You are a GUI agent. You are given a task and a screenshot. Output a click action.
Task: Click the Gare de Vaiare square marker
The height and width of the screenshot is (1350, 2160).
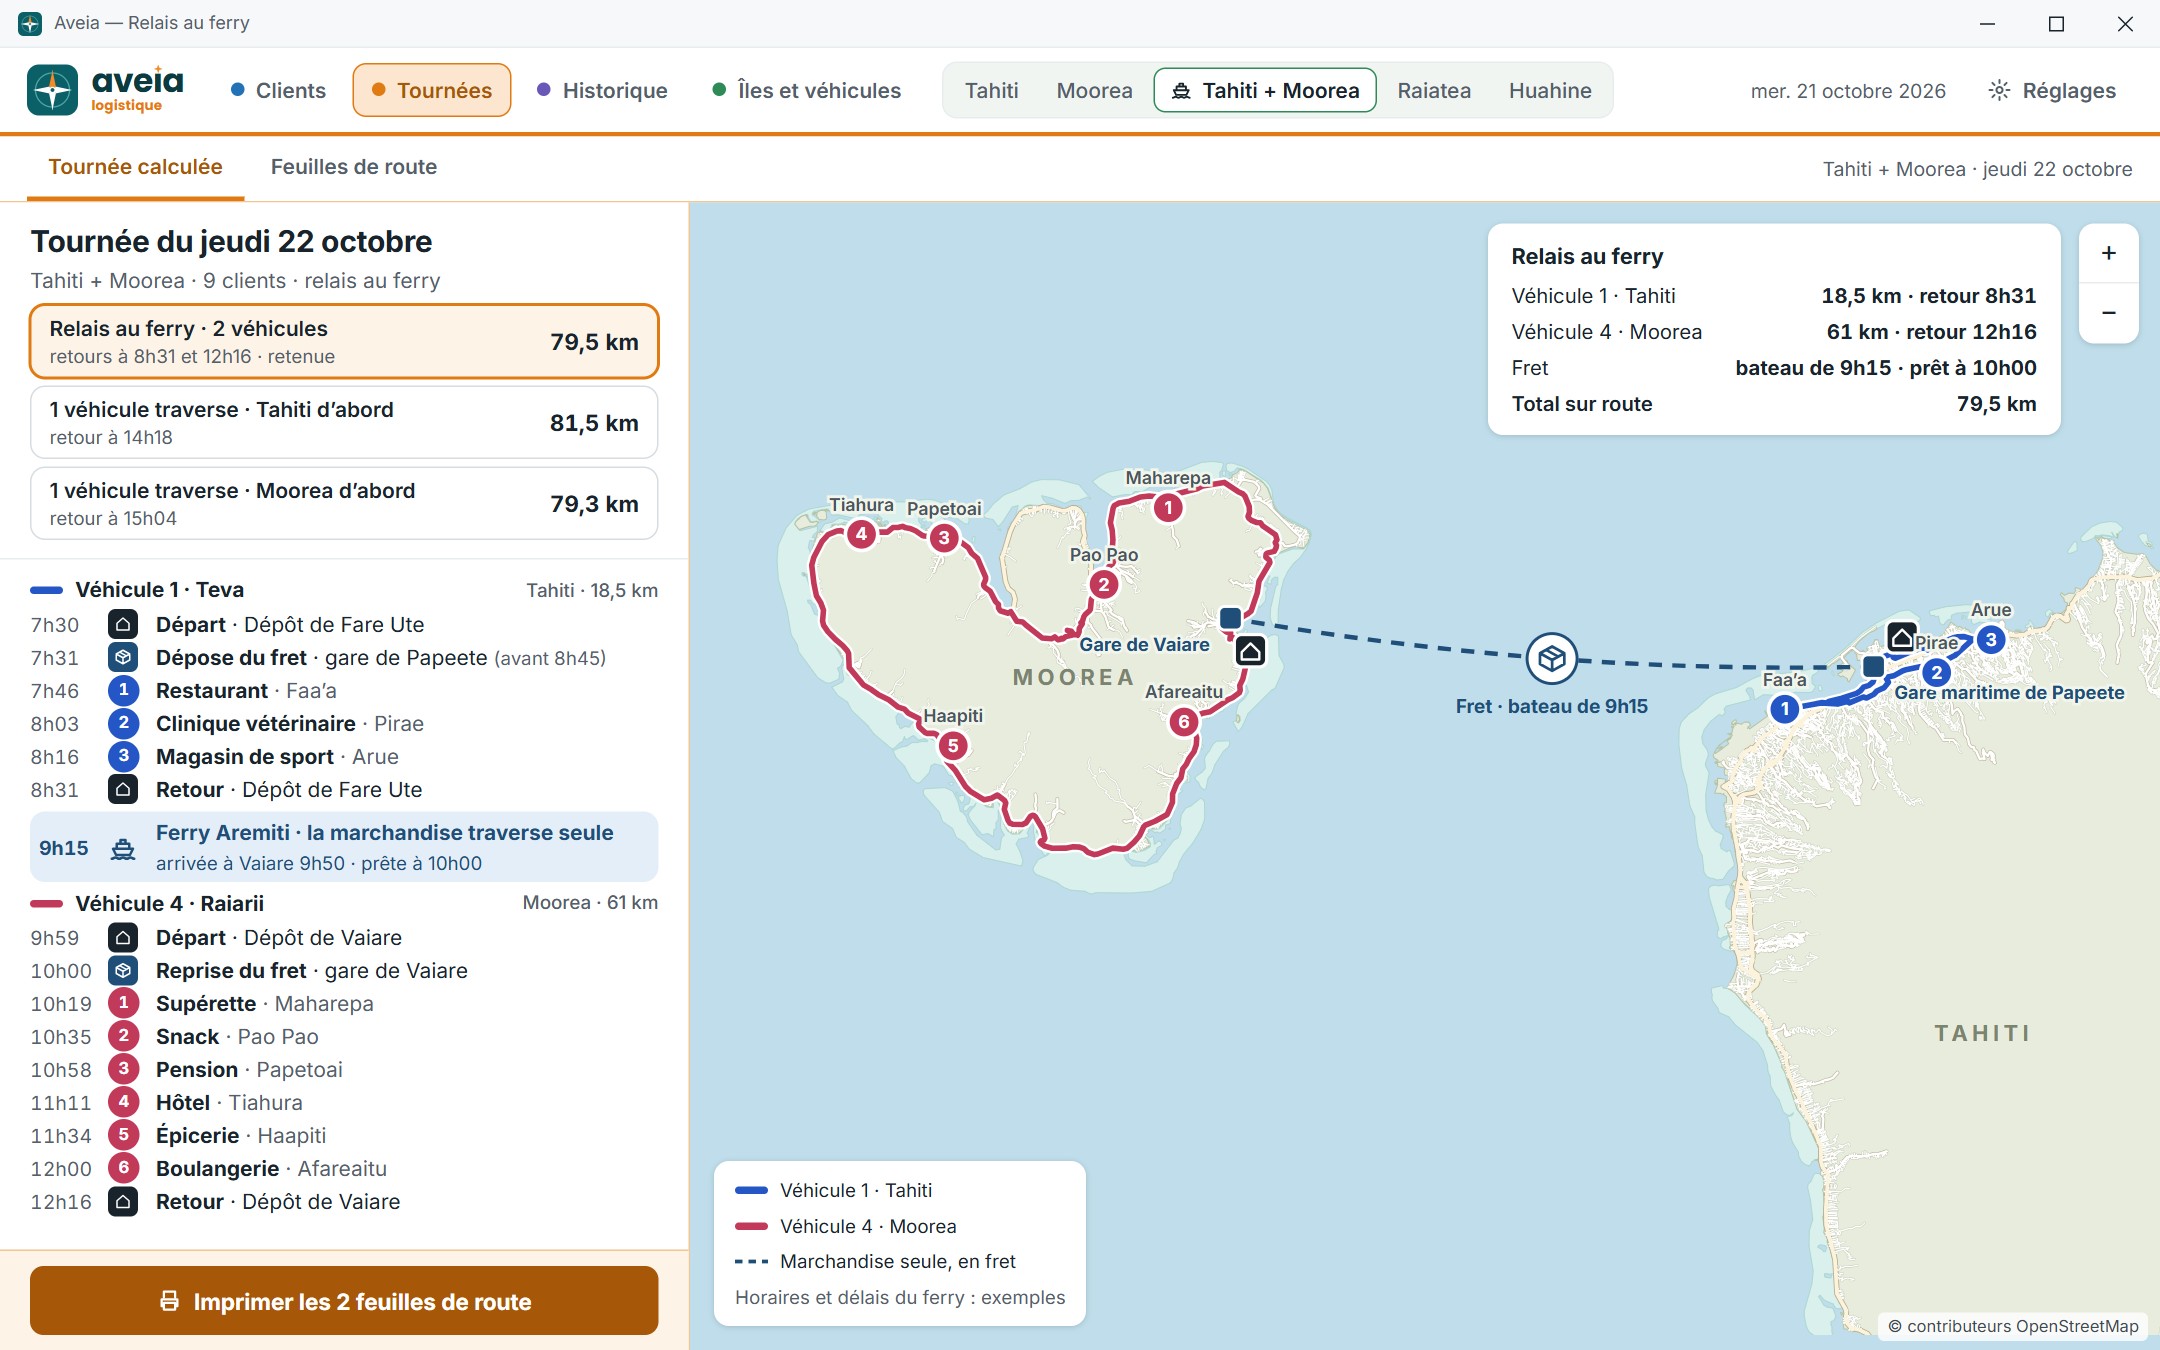point(1231,618)
